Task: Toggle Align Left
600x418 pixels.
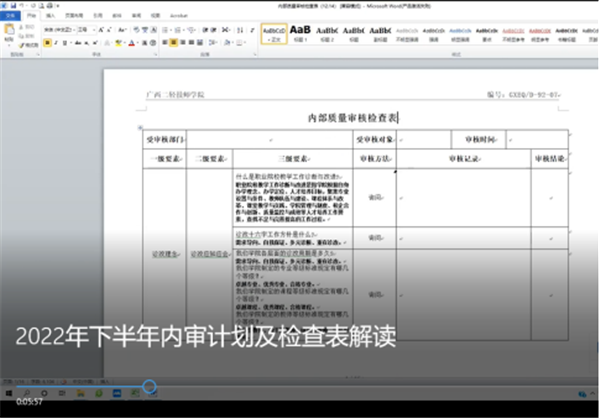Action: pyautogui.click(x=165, y=42)
